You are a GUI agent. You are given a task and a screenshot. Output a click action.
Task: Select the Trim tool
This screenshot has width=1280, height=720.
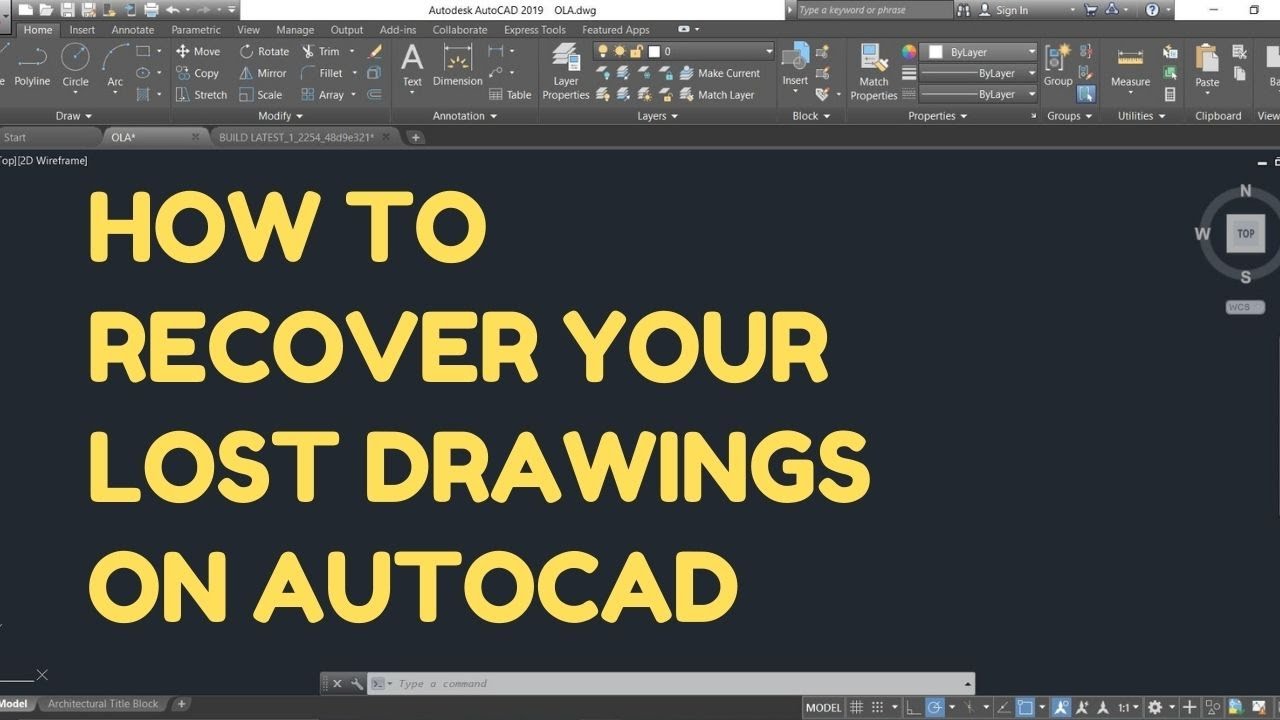coord(320,51)
